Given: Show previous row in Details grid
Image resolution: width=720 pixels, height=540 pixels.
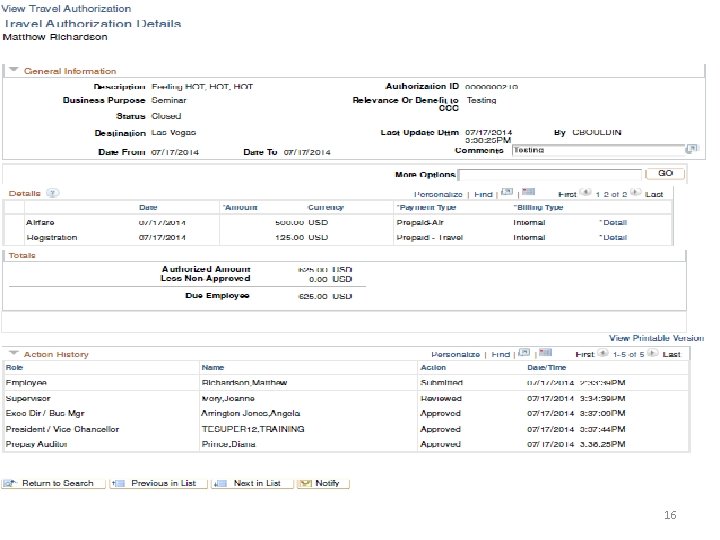Looking at the screenshot, I should (x=585, y=192).
